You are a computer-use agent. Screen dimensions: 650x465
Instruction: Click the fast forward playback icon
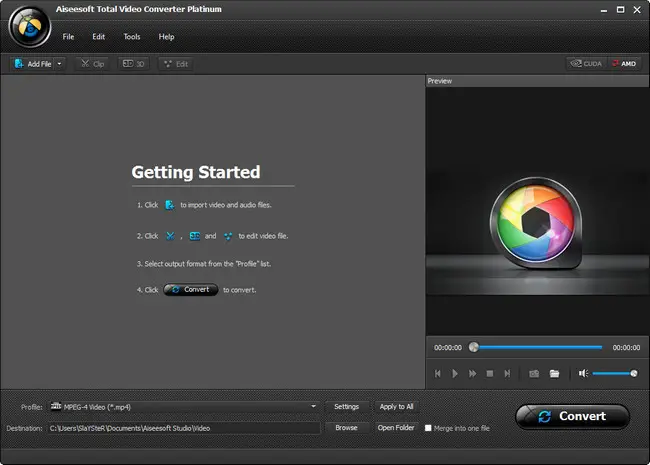pos(472,373)
